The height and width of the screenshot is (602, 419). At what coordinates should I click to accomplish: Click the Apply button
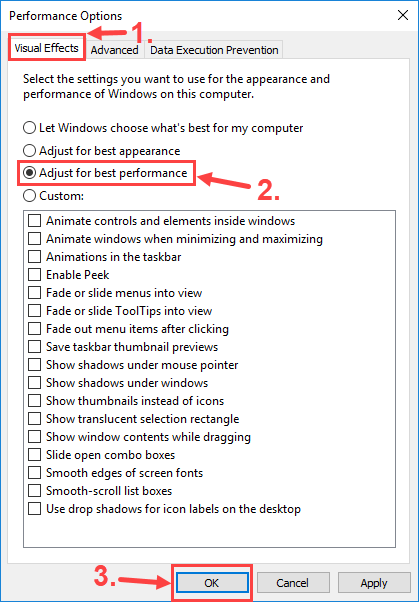[x=374, y=583]
